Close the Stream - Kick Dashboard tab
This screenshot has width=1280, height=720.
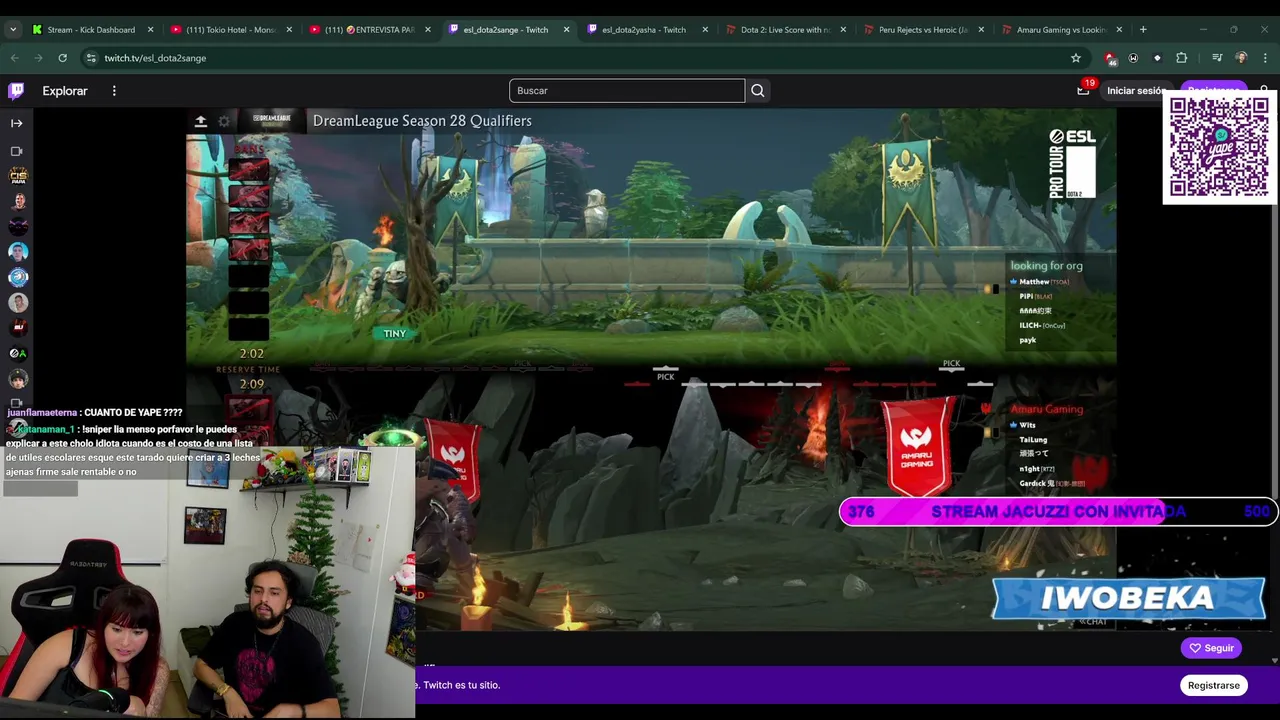[151, 30]
